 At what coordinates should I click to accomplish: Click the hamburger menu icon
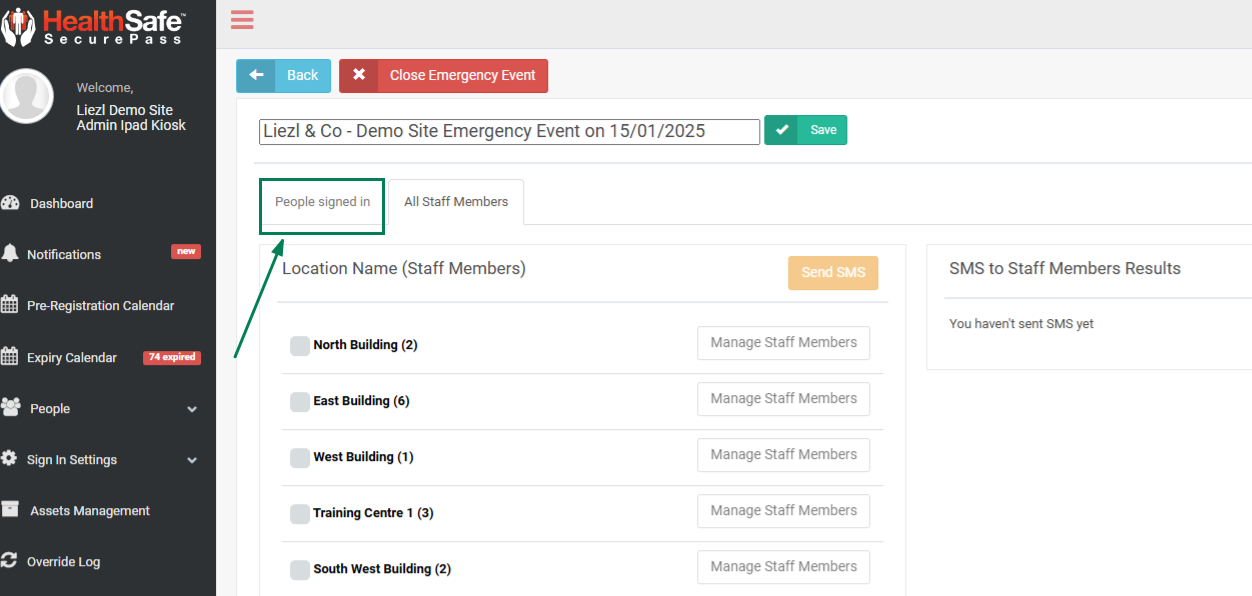point(242,20)
